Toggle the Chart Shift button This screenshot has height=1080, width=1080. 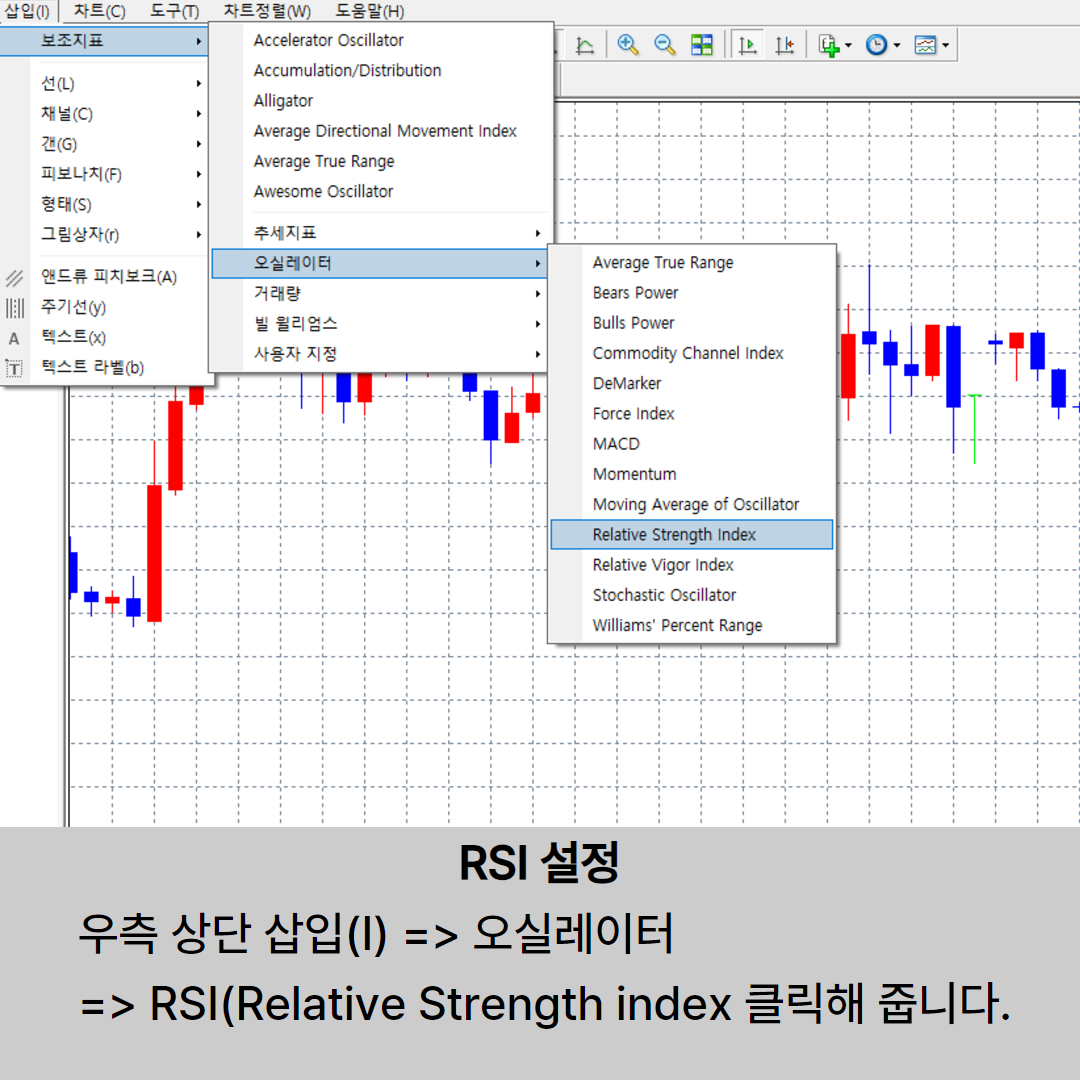click(785, 45)
